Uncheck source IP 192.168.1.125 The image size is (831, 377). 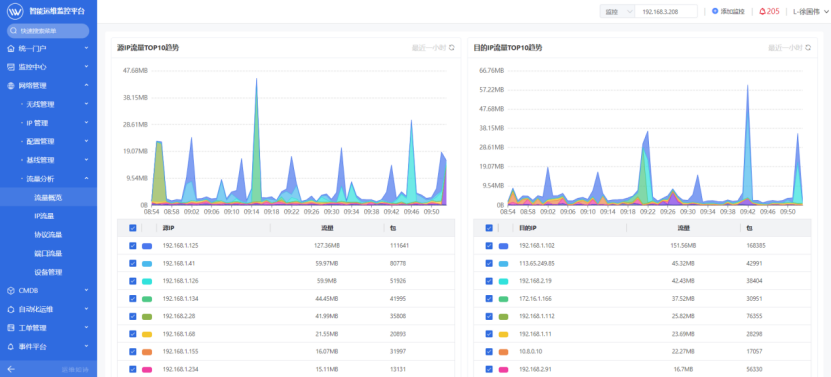(132, 246)
